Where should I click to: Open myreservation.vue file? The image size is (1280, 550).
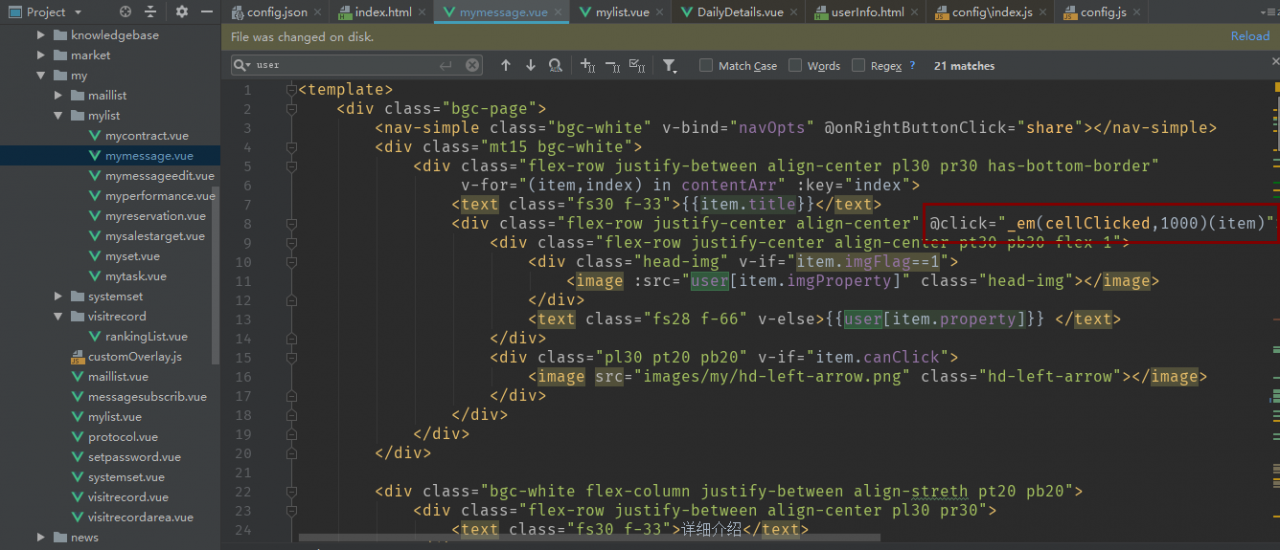[155, 215]
